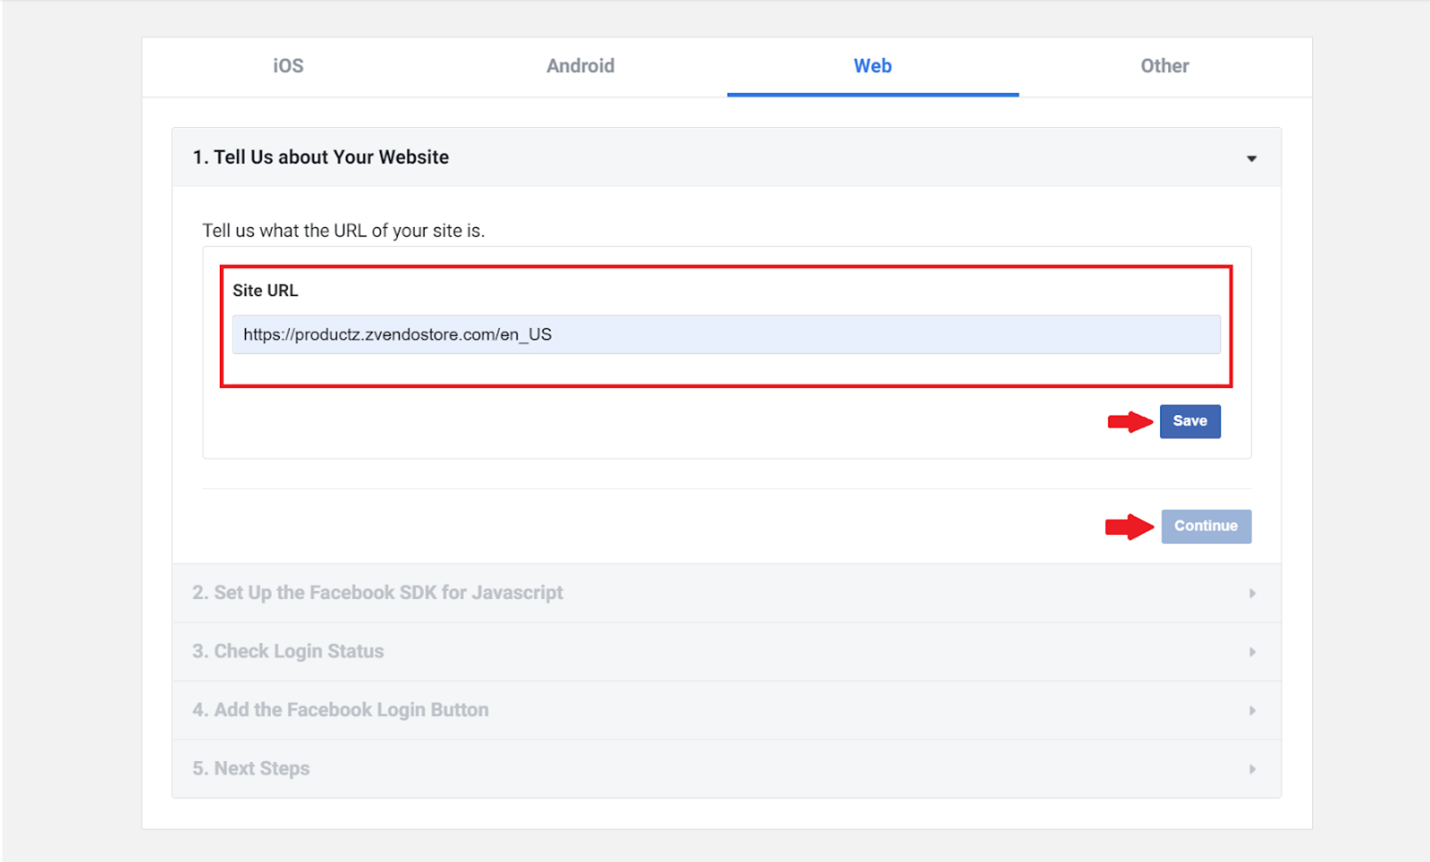Expand Set Up the Facebook SDK for Javascript arrow

1252,593
